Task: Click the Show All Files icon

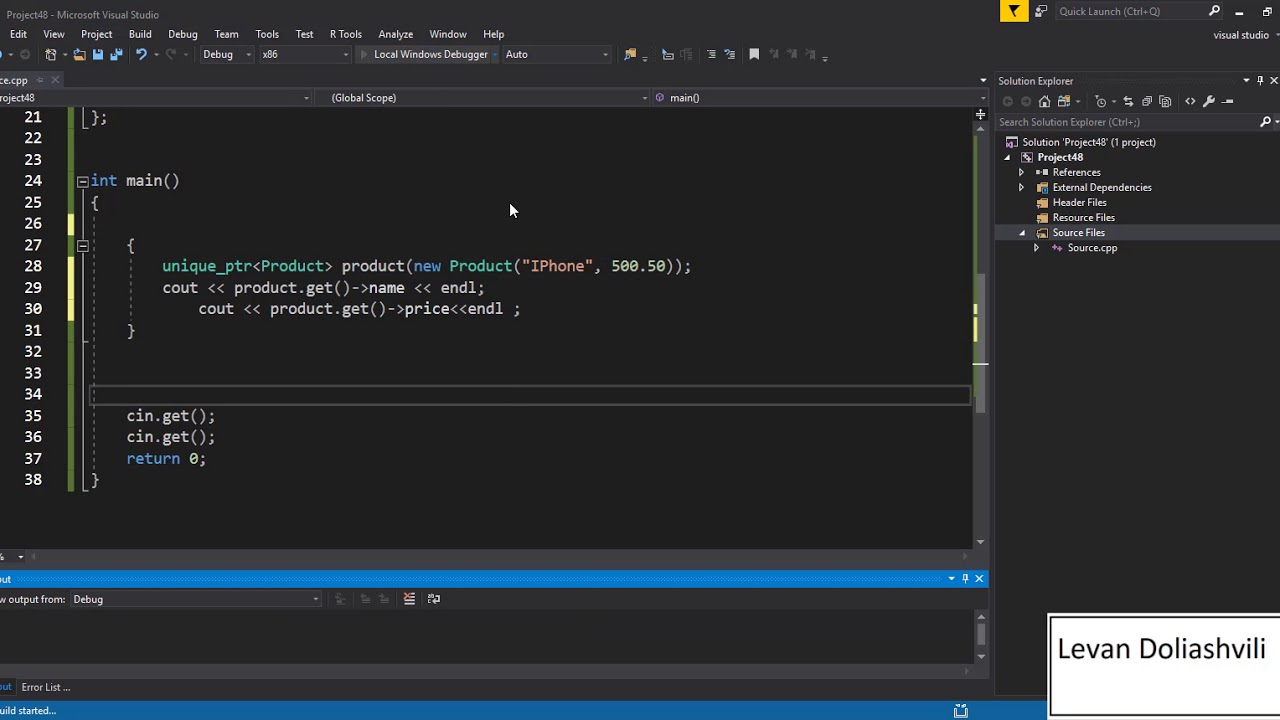Action: (1165, 101)
